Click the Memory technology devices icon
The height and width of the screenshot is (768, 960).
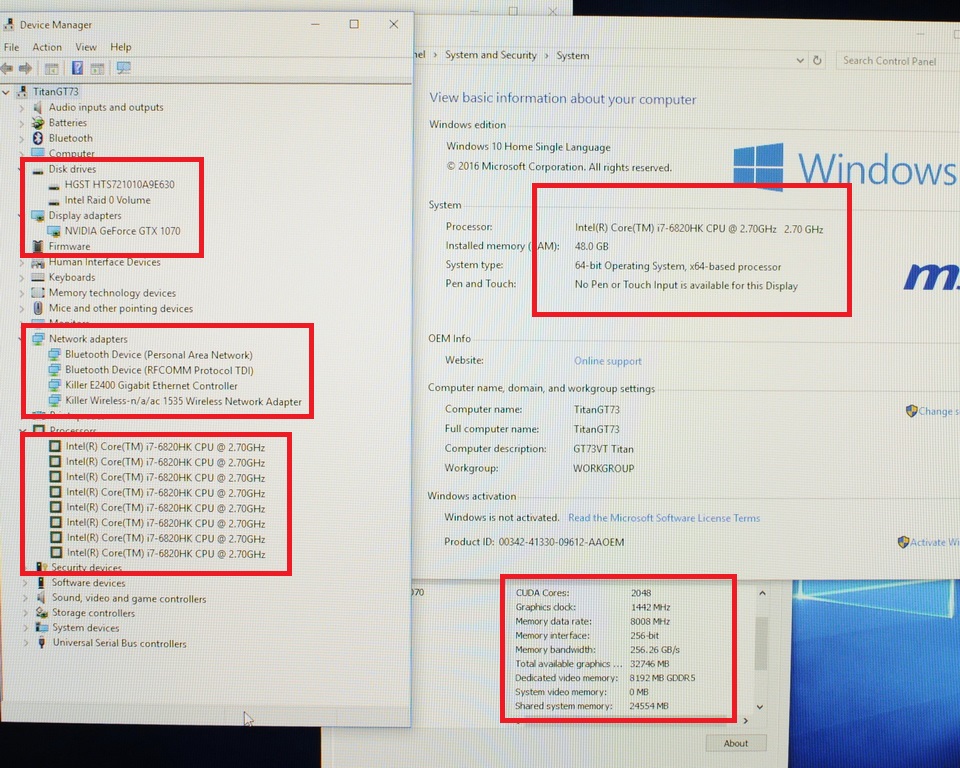(38, 293)
